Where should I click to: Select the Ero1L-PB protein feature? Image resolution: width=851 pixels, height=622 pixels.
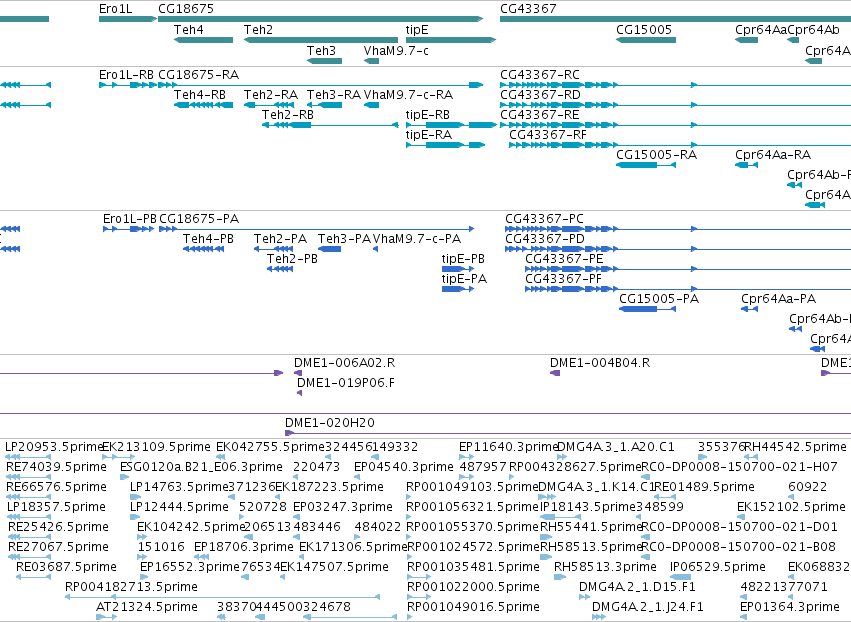tap(129, 229)
